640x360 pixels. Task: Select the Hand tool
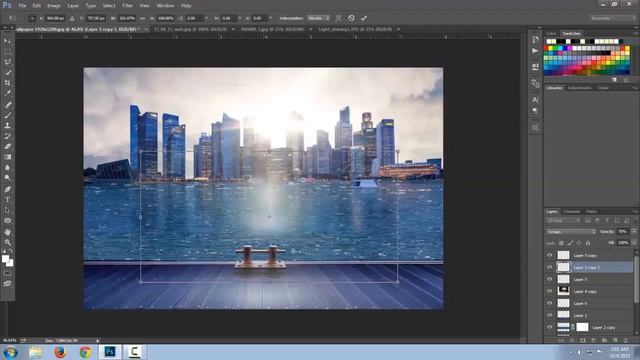[x=7, y=232]
